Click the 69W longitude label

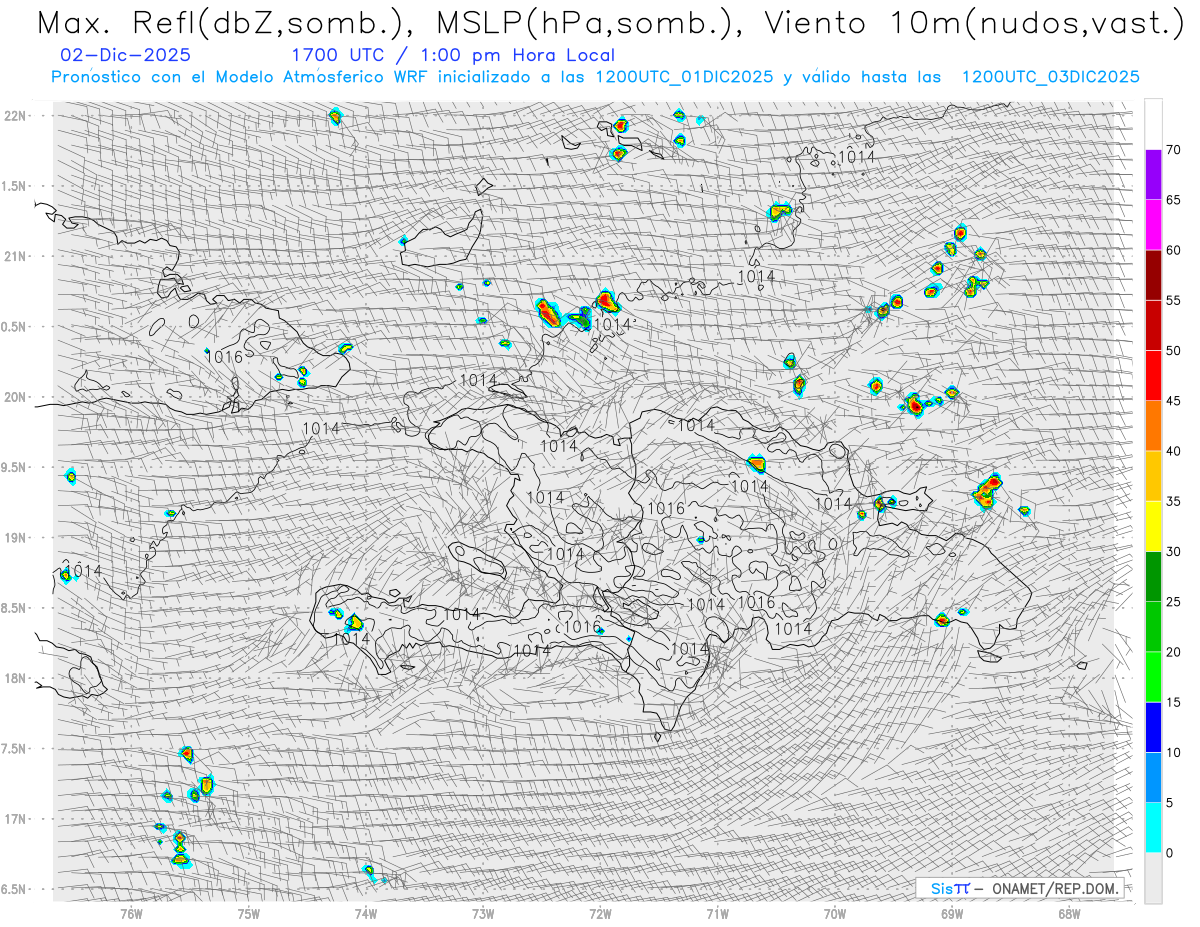click(x=952, y=913)
